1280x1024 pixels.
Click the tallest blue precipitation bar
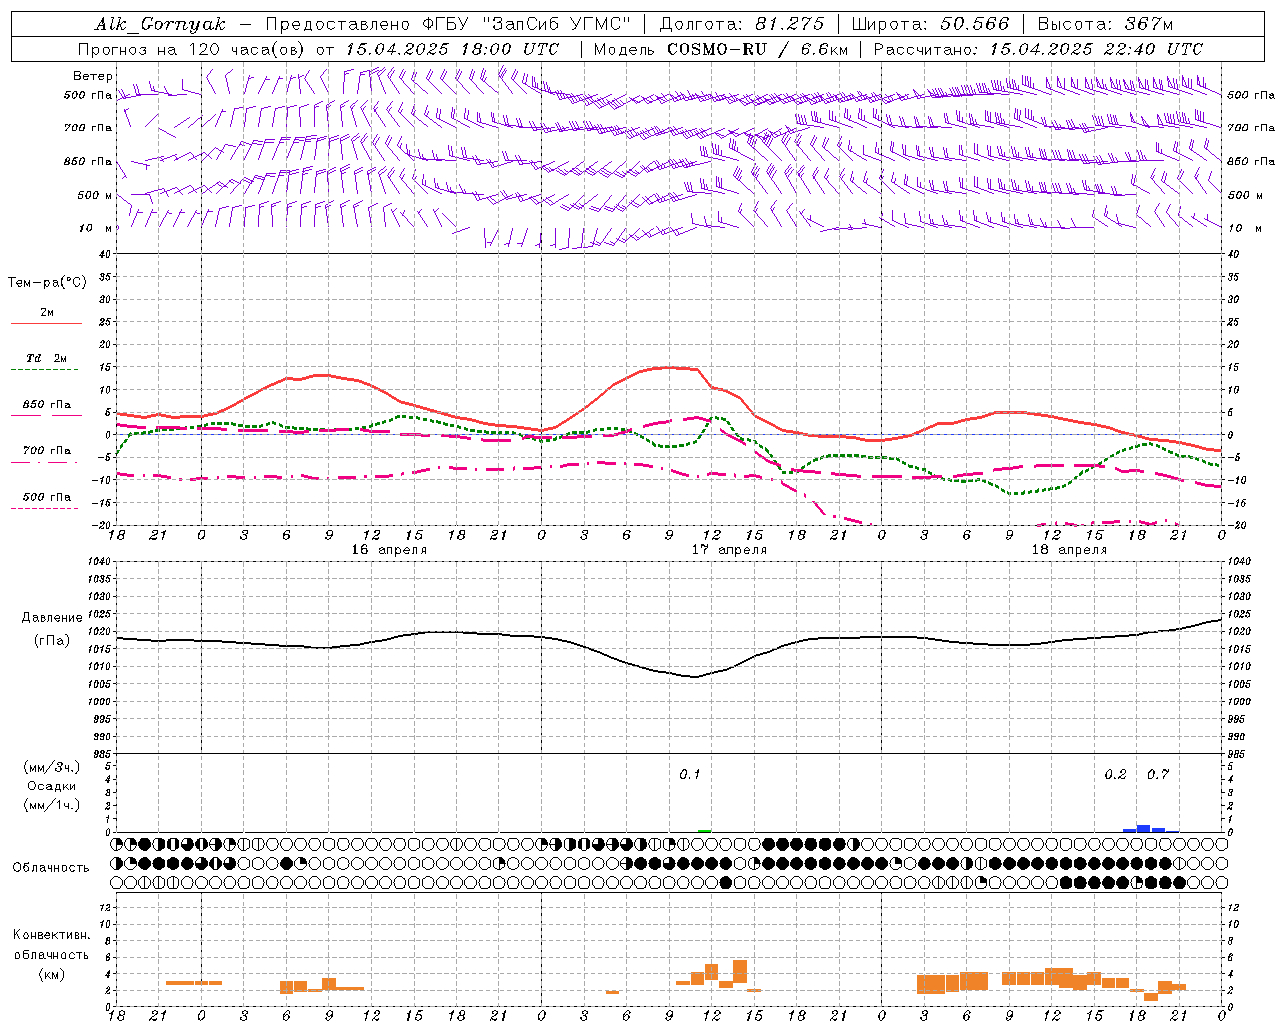(x=1144, y=828)
